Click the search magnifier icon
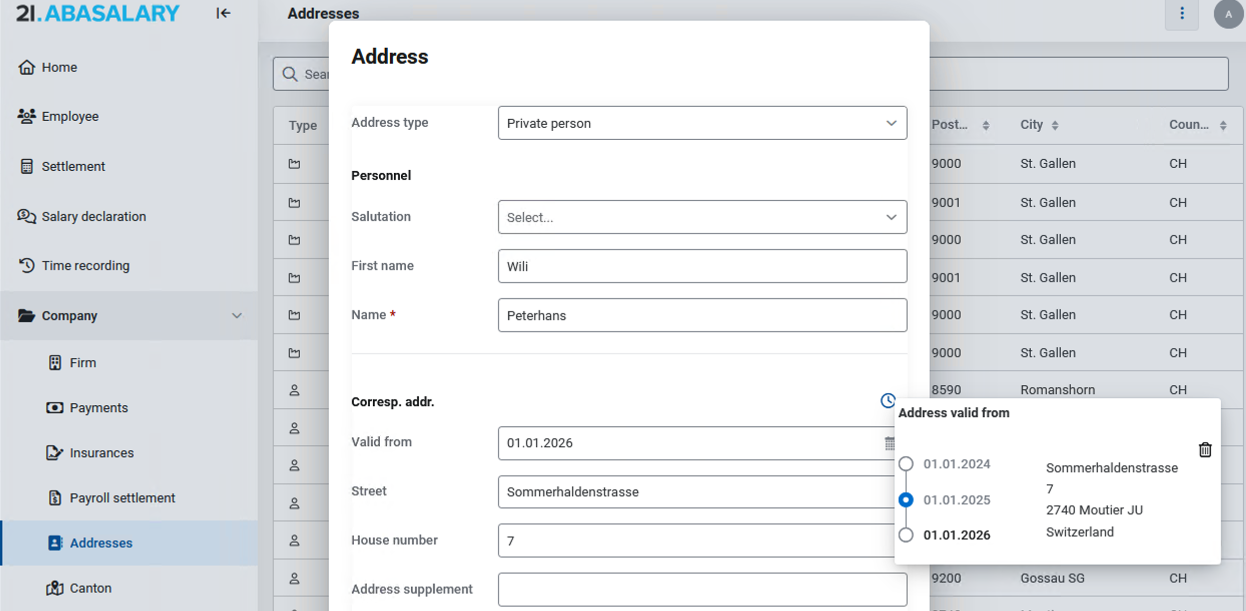1246x611 pixels. (290, 74)
